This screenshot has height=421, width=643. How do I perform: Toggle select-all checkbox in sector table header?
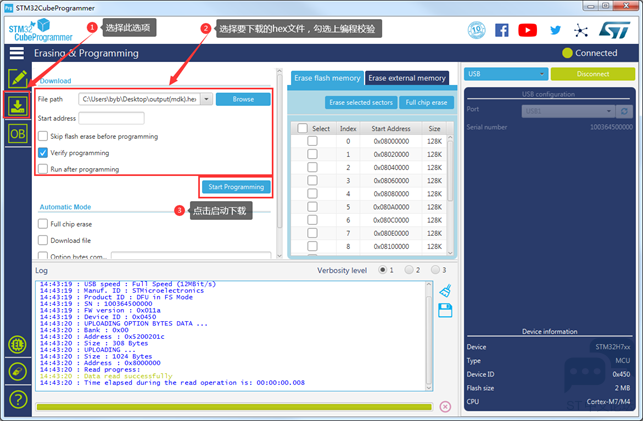point(303,128)
